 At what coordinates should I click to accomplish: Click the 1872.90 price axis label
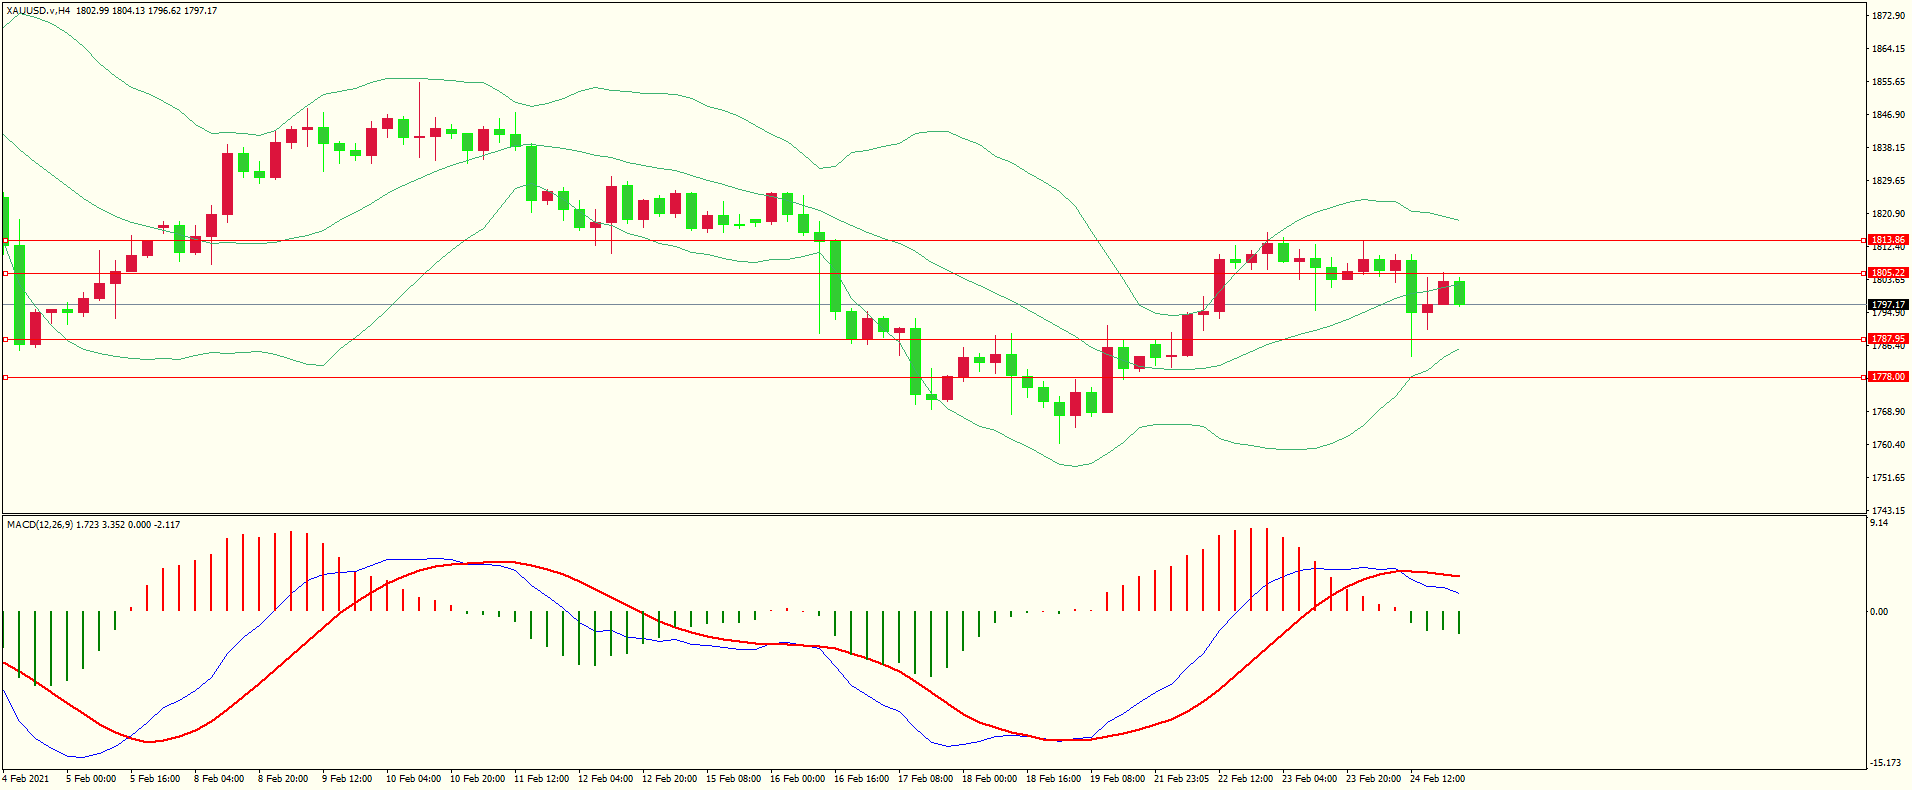(1888, 16)
